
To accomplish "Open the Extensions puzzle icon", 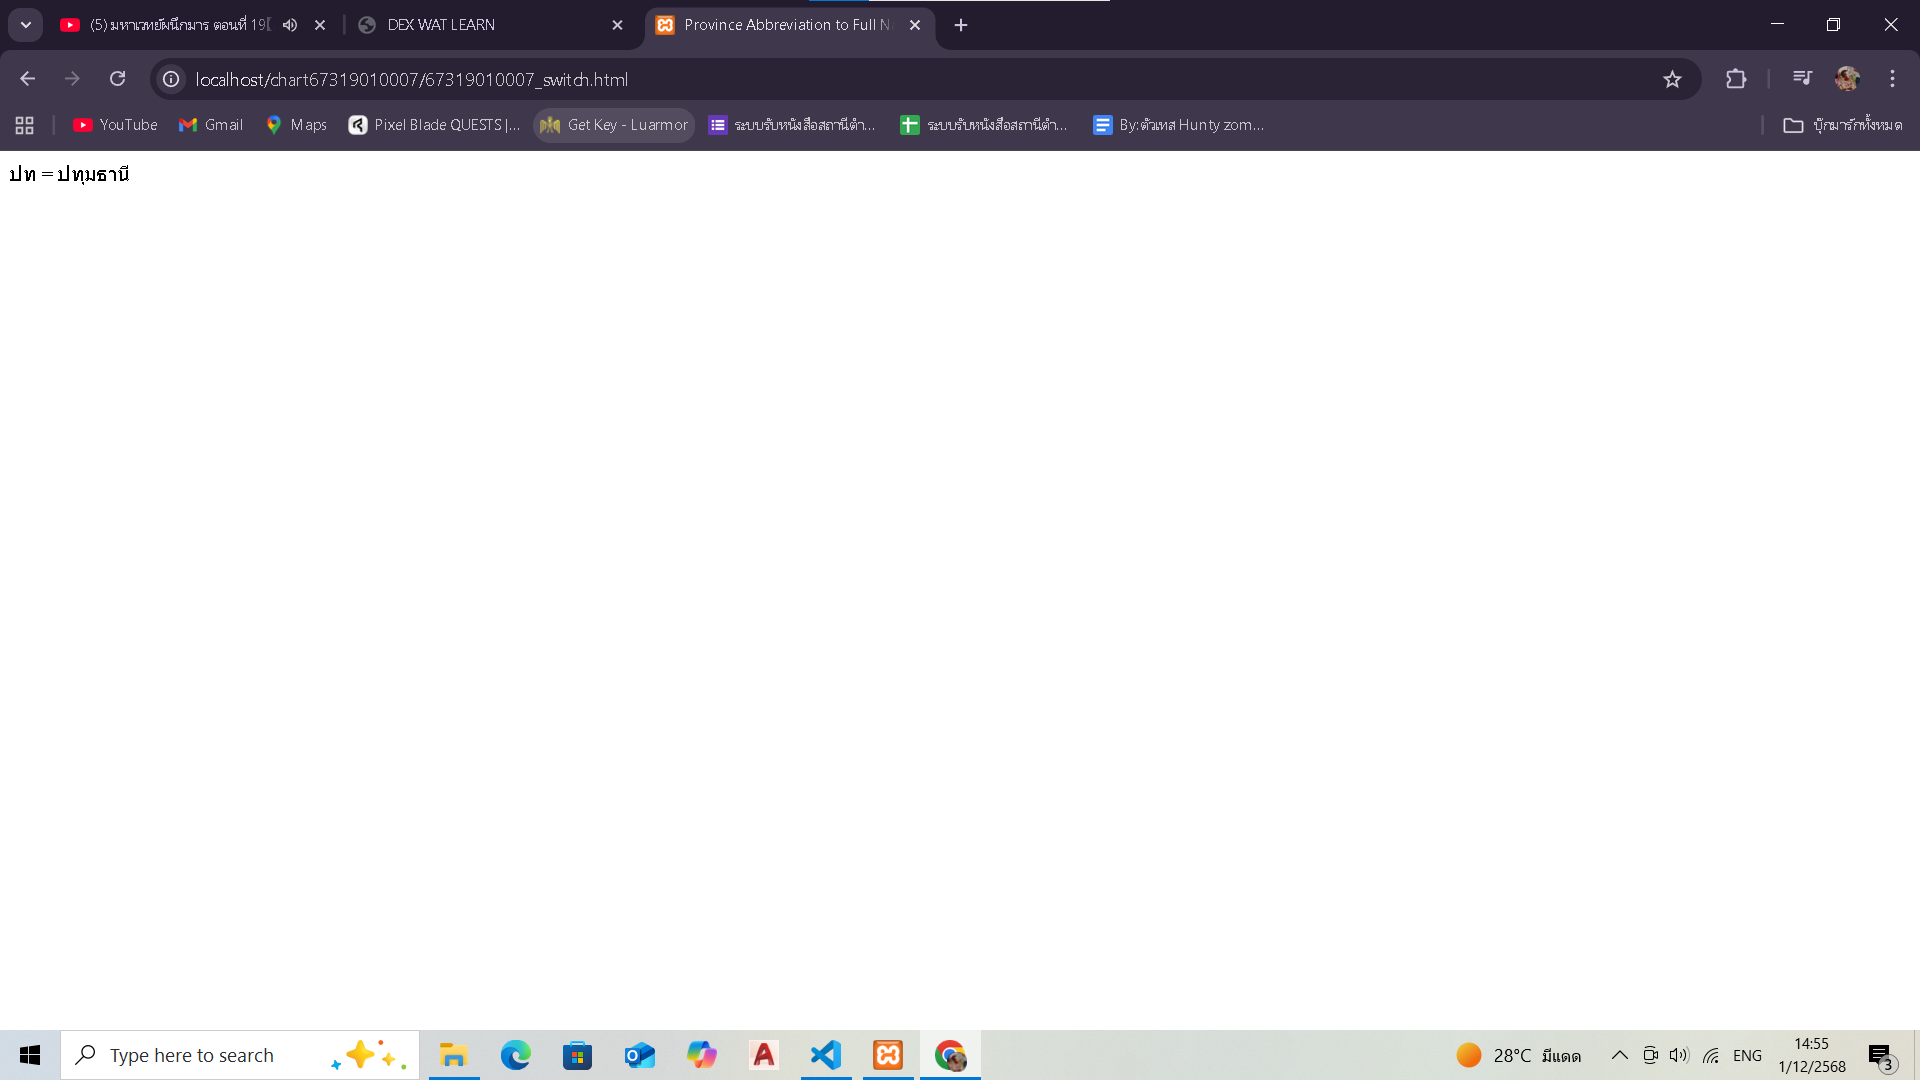I will 1736,79.
